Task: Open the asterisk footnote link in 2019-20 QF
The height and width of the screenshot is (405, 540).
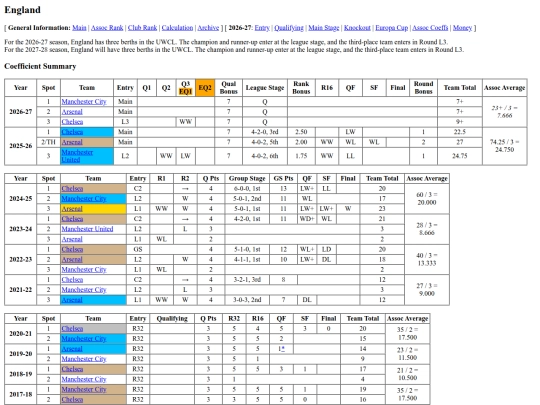Action: click(x=283, y=349)
